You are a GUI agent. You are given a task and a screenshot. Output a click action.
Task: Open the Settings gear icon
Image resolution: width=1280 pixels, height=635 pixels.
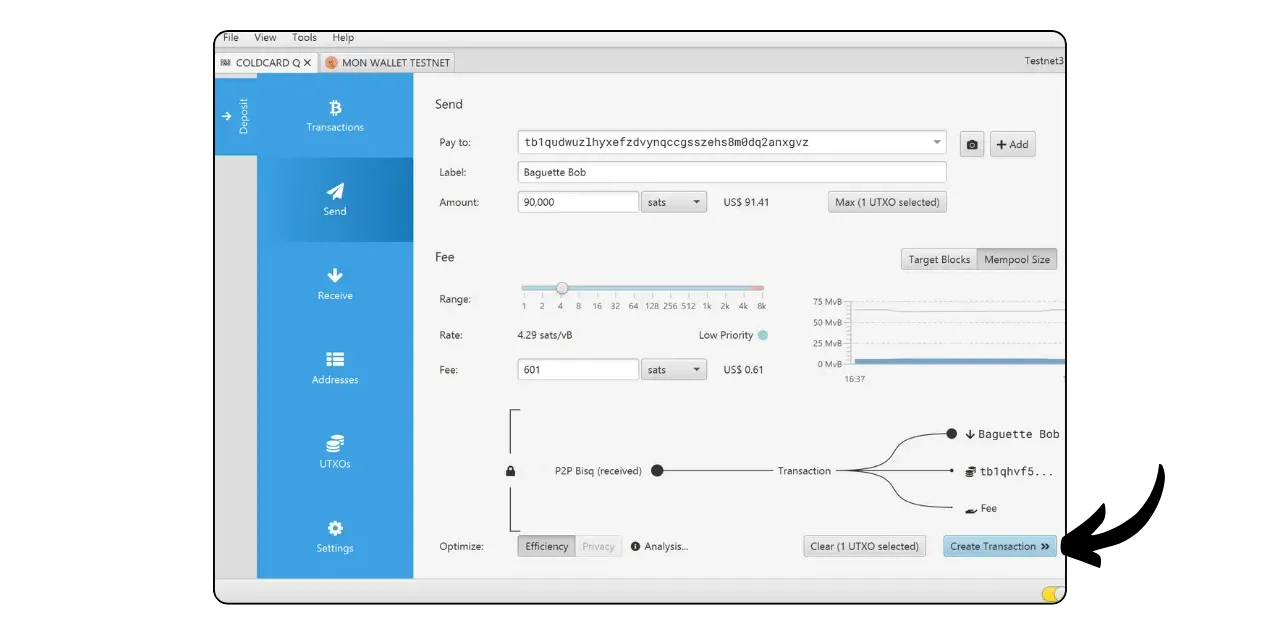click(x=335, y=528)
